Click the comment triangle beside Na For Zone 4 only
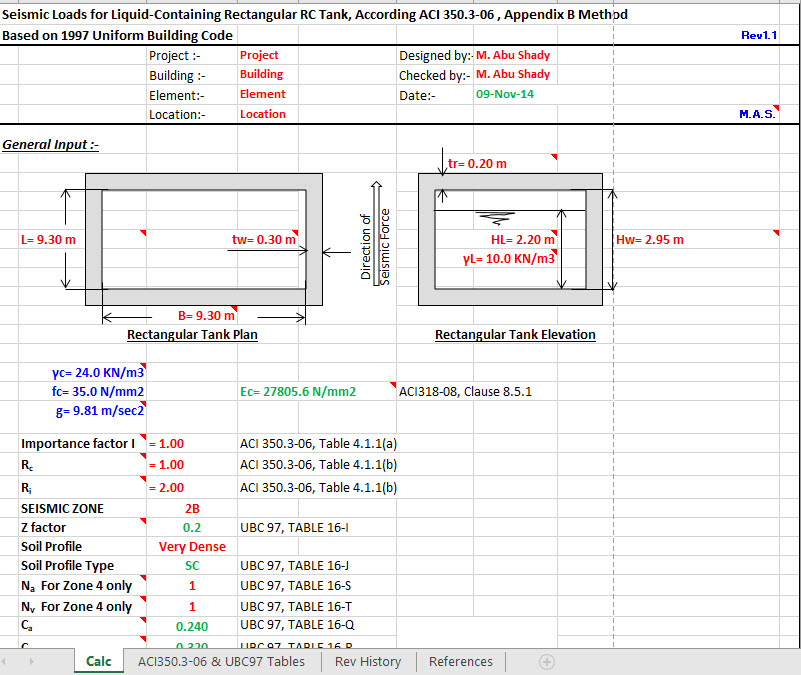The width and height of the screenshot is (801, 675). 142,578
